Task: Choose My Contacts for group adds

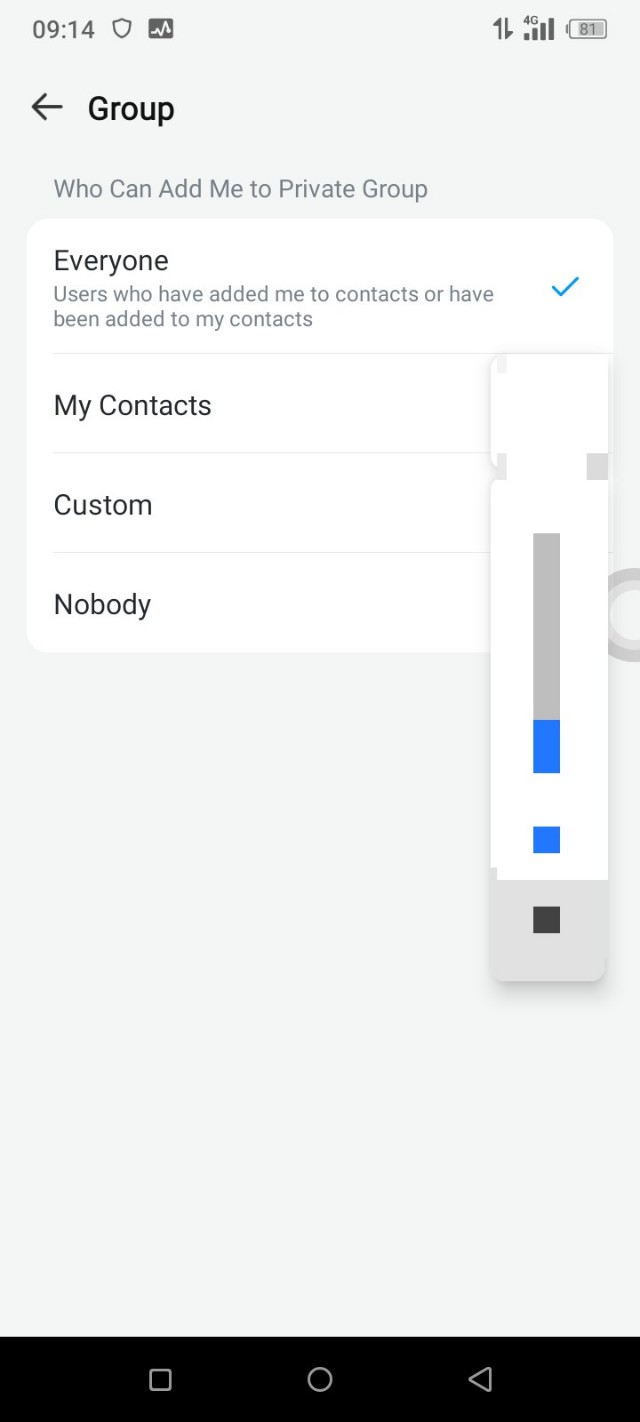Action: click(x=133, y=405)
